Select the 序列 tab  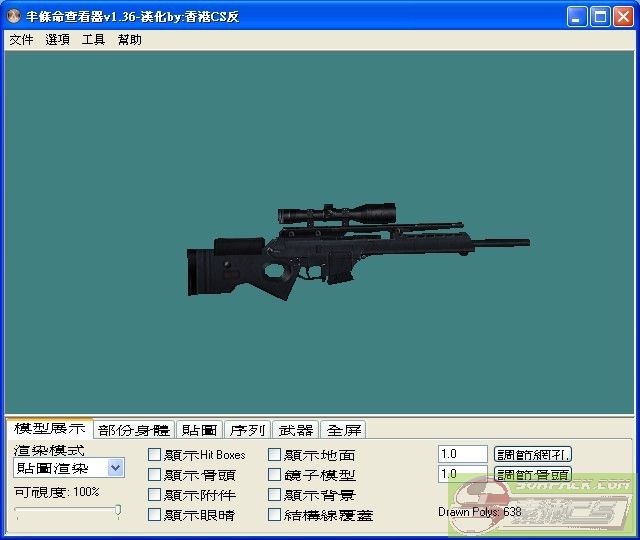pyautogui.click(x=247, y=430)
